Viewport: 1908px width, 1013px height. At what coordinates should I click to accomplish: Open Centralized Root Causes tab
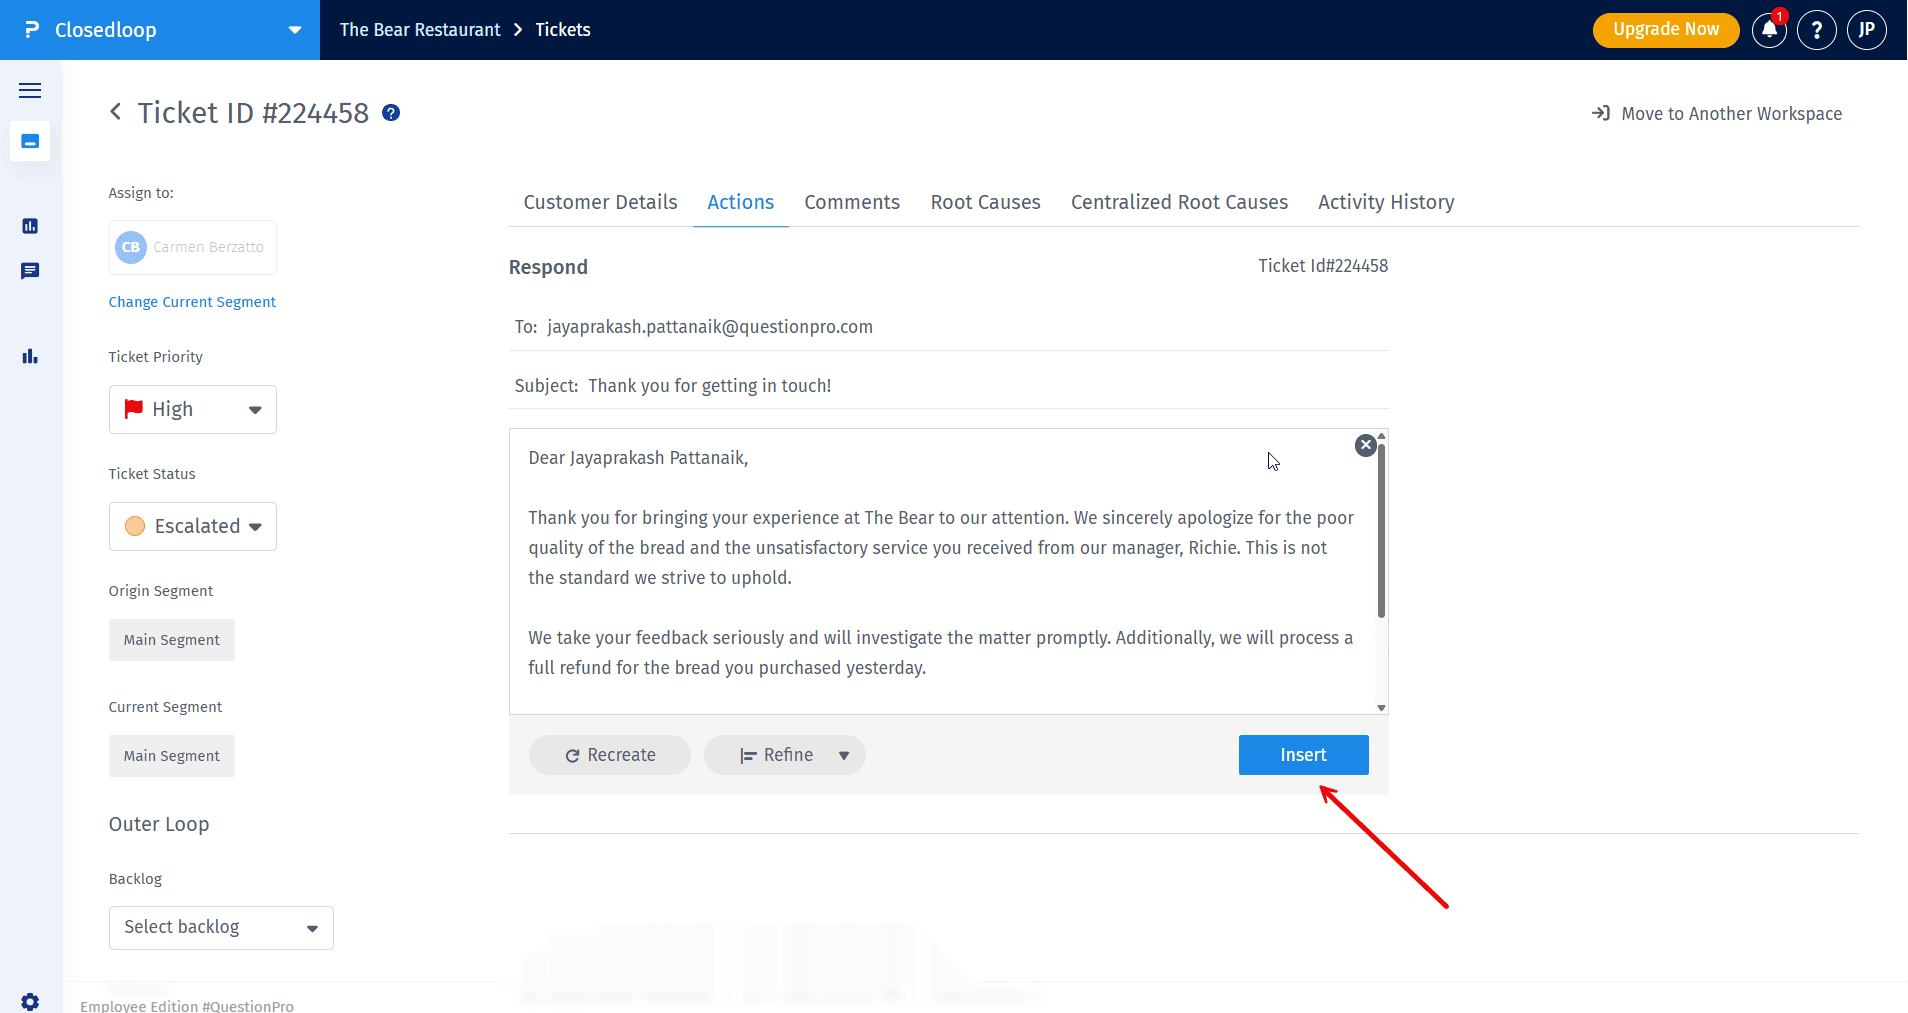click(1179, 202)
